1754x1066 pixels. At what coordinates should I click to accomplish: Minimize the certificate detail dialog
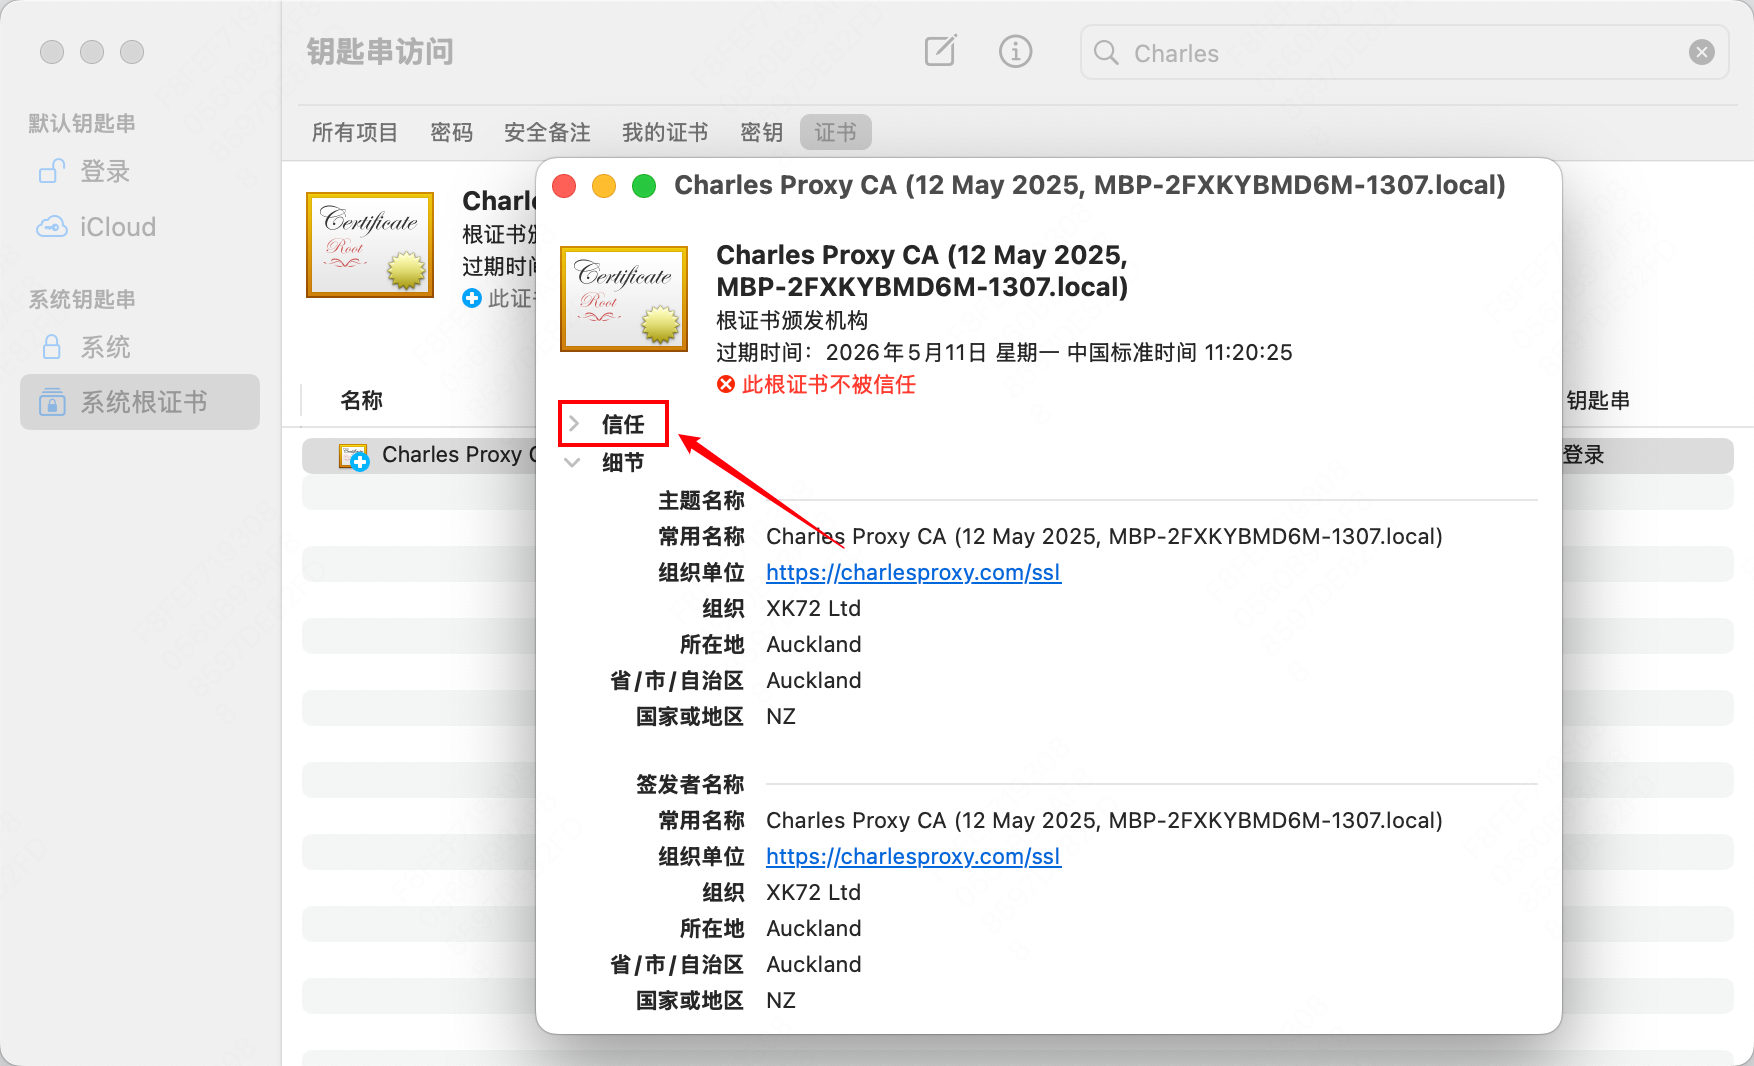(604, 186)
